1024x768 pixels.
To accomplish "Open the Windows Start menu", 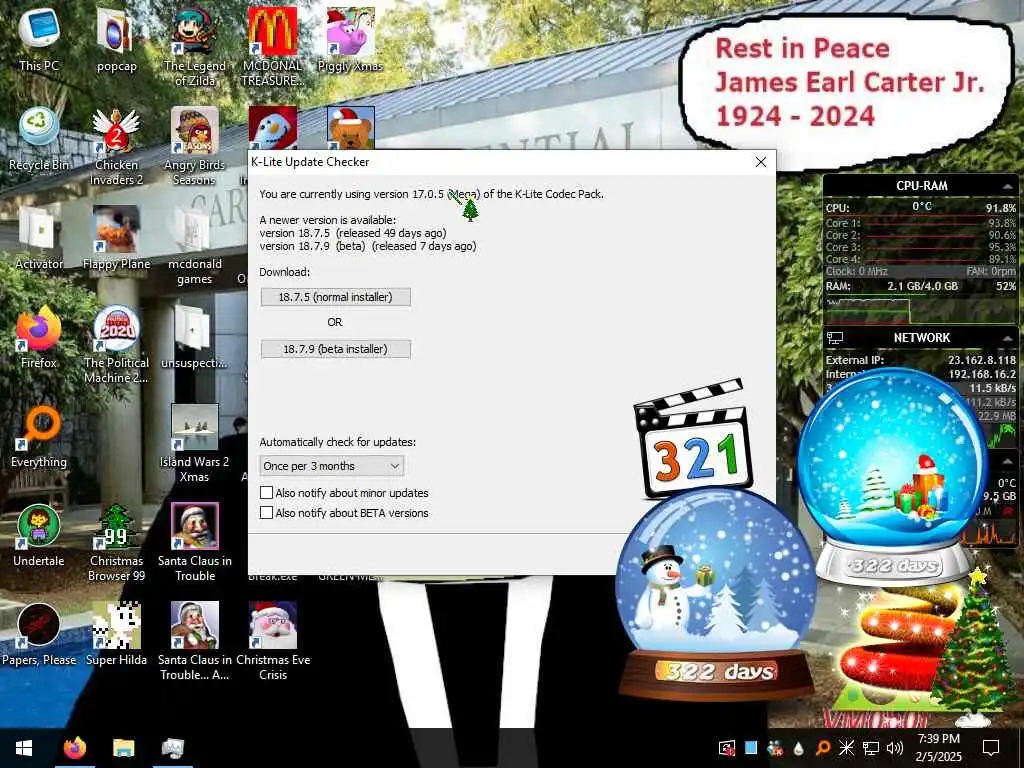I will 24,748.
